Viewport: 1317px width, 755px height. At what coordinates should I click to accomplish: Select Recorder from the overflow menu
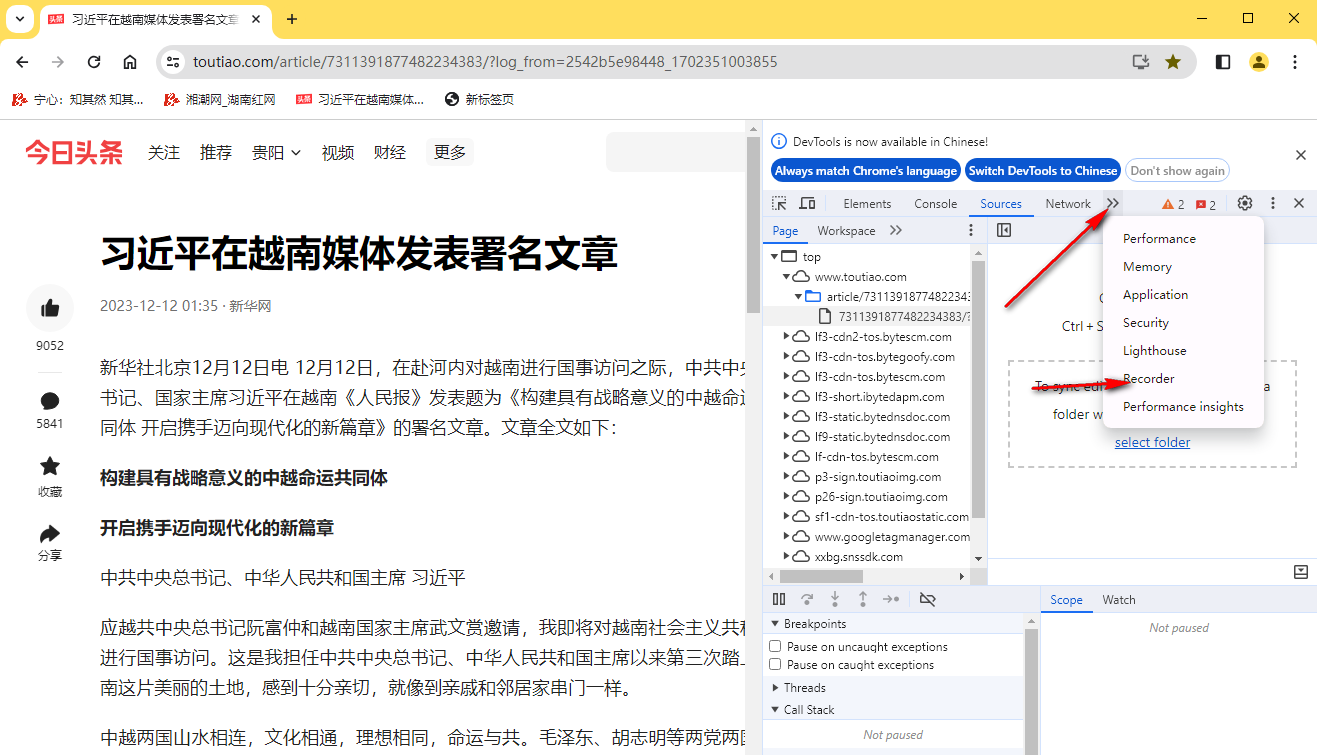tap(1149, 379)
